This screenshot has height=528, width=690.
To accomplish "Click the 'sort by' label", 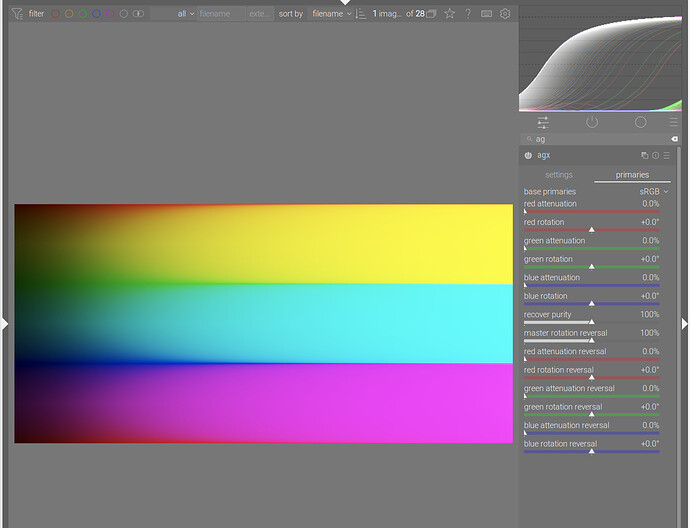I will [x=290, y=14].
